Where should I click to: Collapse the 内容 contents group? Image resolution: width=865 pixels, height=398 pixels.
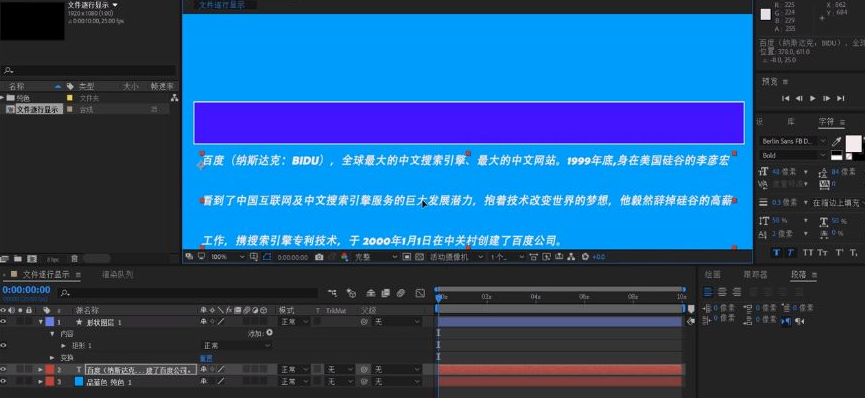(x=52, y=333)
